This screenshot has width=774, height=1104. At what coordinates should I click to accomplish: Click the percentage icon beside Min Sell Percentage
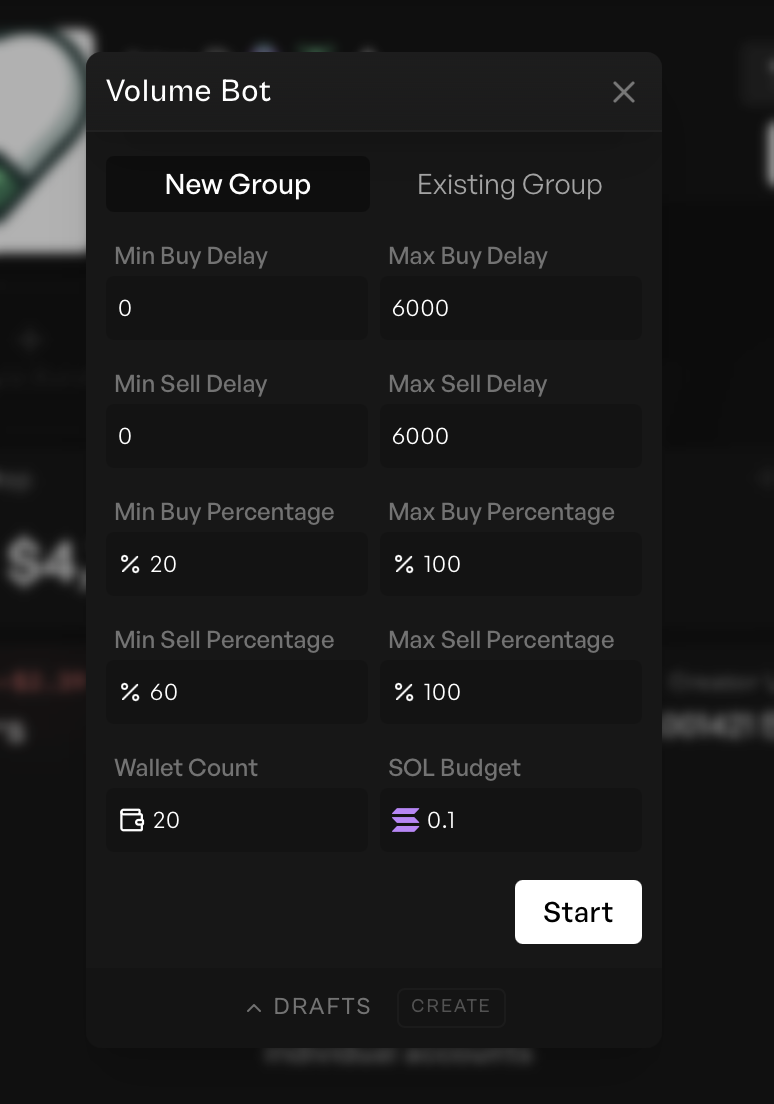coord(130,692)
